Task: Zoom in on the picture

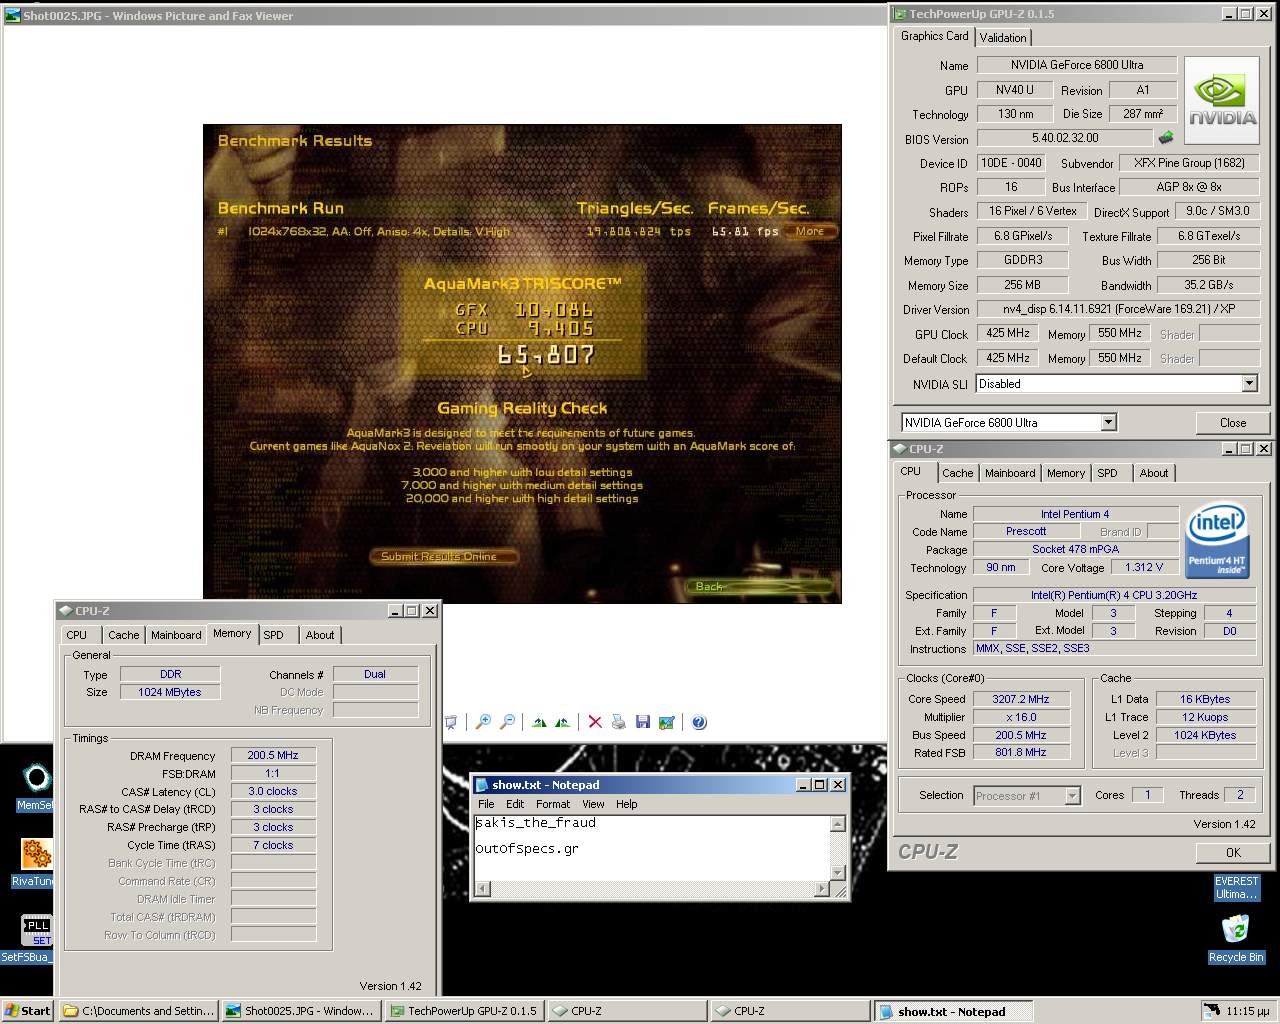Action: [x=483, y=722]
